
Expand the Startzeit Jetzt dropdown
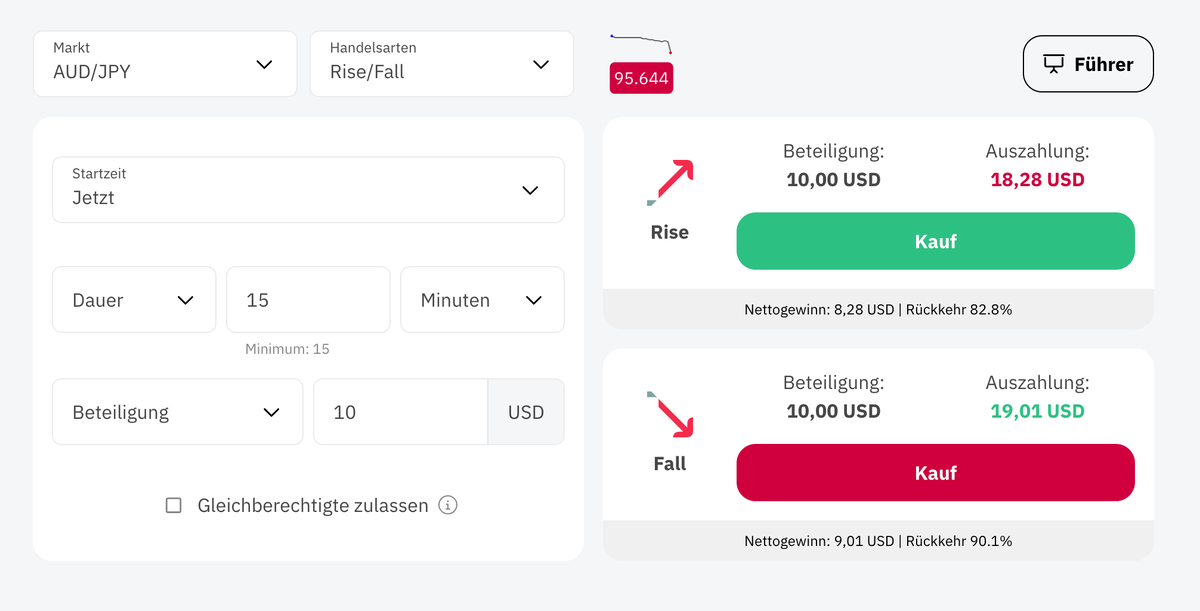308,190
